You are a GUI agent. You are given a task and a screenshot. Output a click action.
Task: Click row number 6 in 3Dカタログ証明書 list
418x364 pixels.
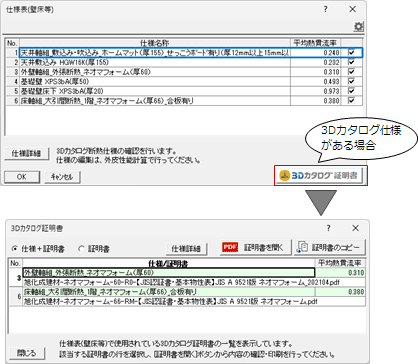pyautogui.click(x=16, y=297)
